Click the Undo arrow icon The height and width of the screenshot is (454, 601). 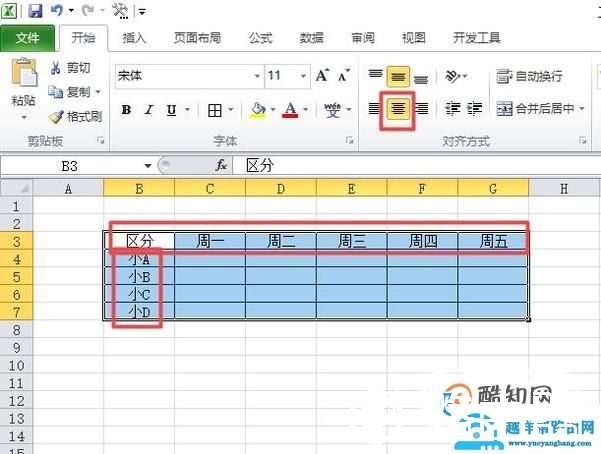point(56,10)
